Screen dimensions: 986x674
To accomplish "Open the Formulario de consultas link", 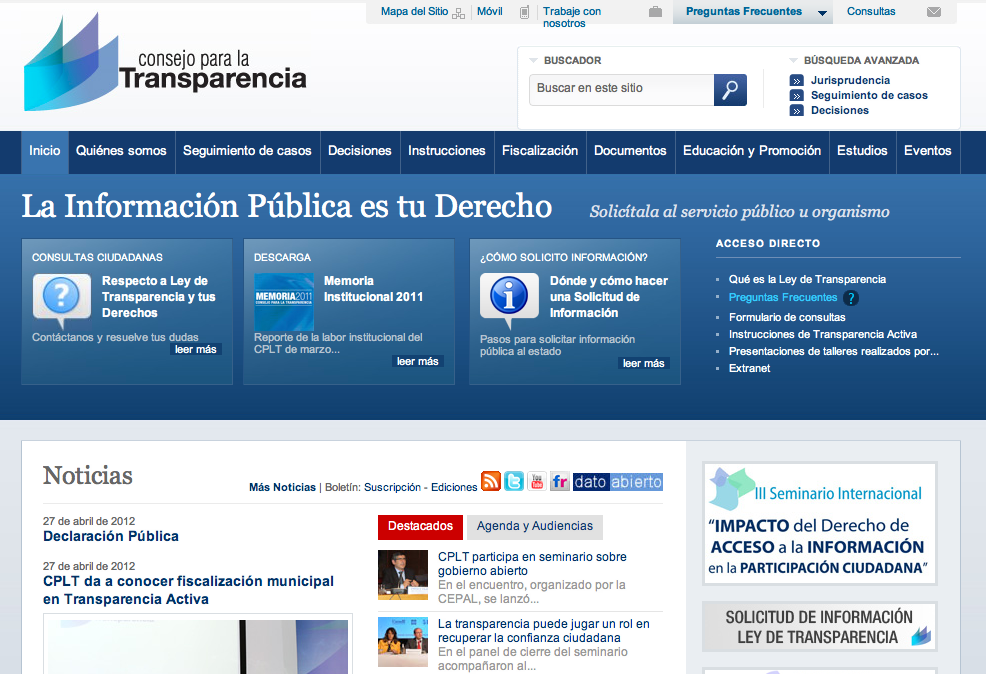I will coord(787,317).
